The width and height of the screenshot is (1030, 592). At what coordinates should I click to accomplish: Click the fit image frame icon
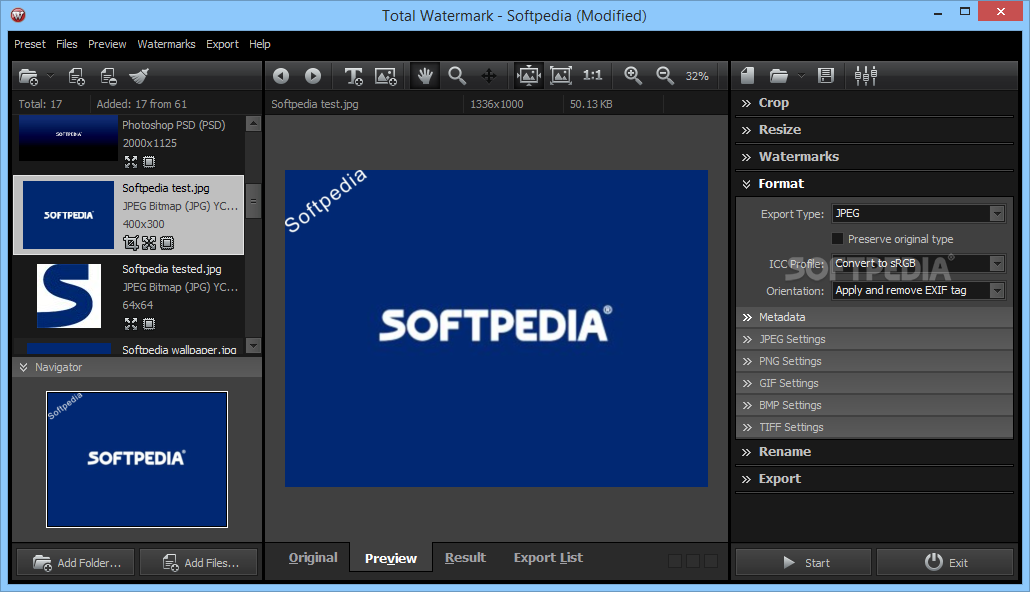[x=560, y=76]
